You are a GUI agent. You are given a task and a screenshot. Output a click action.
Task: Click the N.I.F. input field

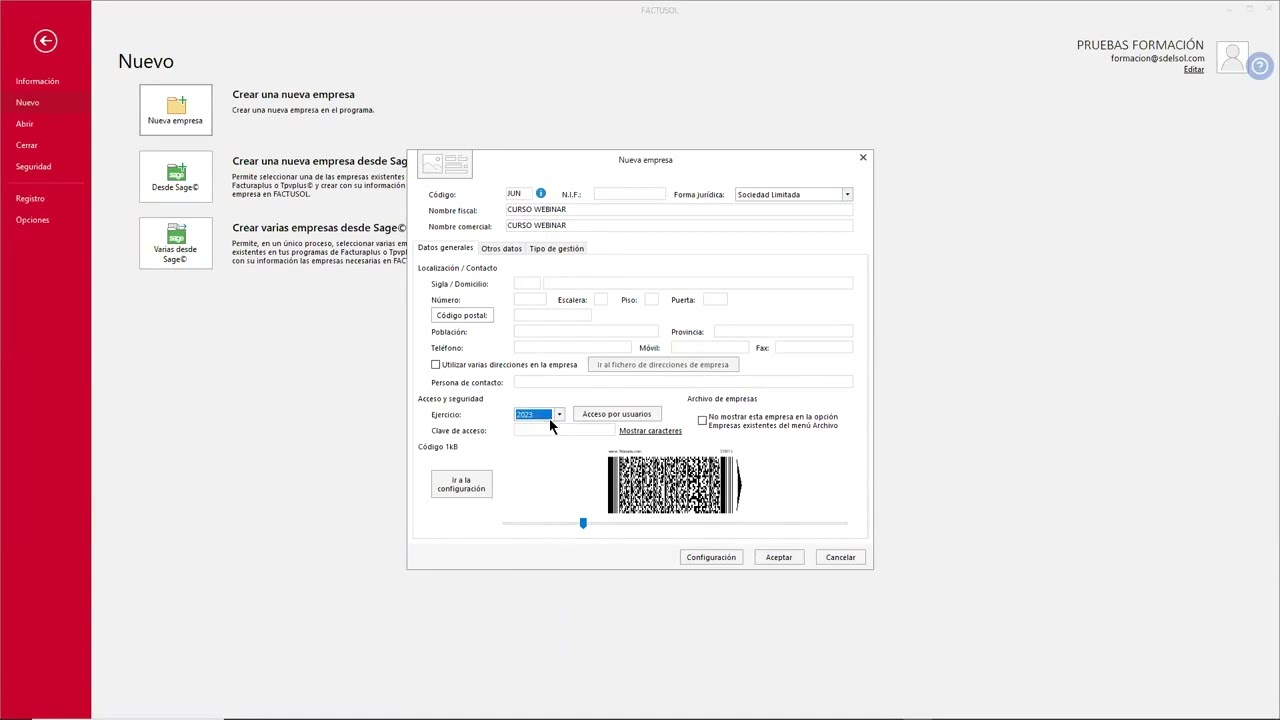(x=629, y=194)
